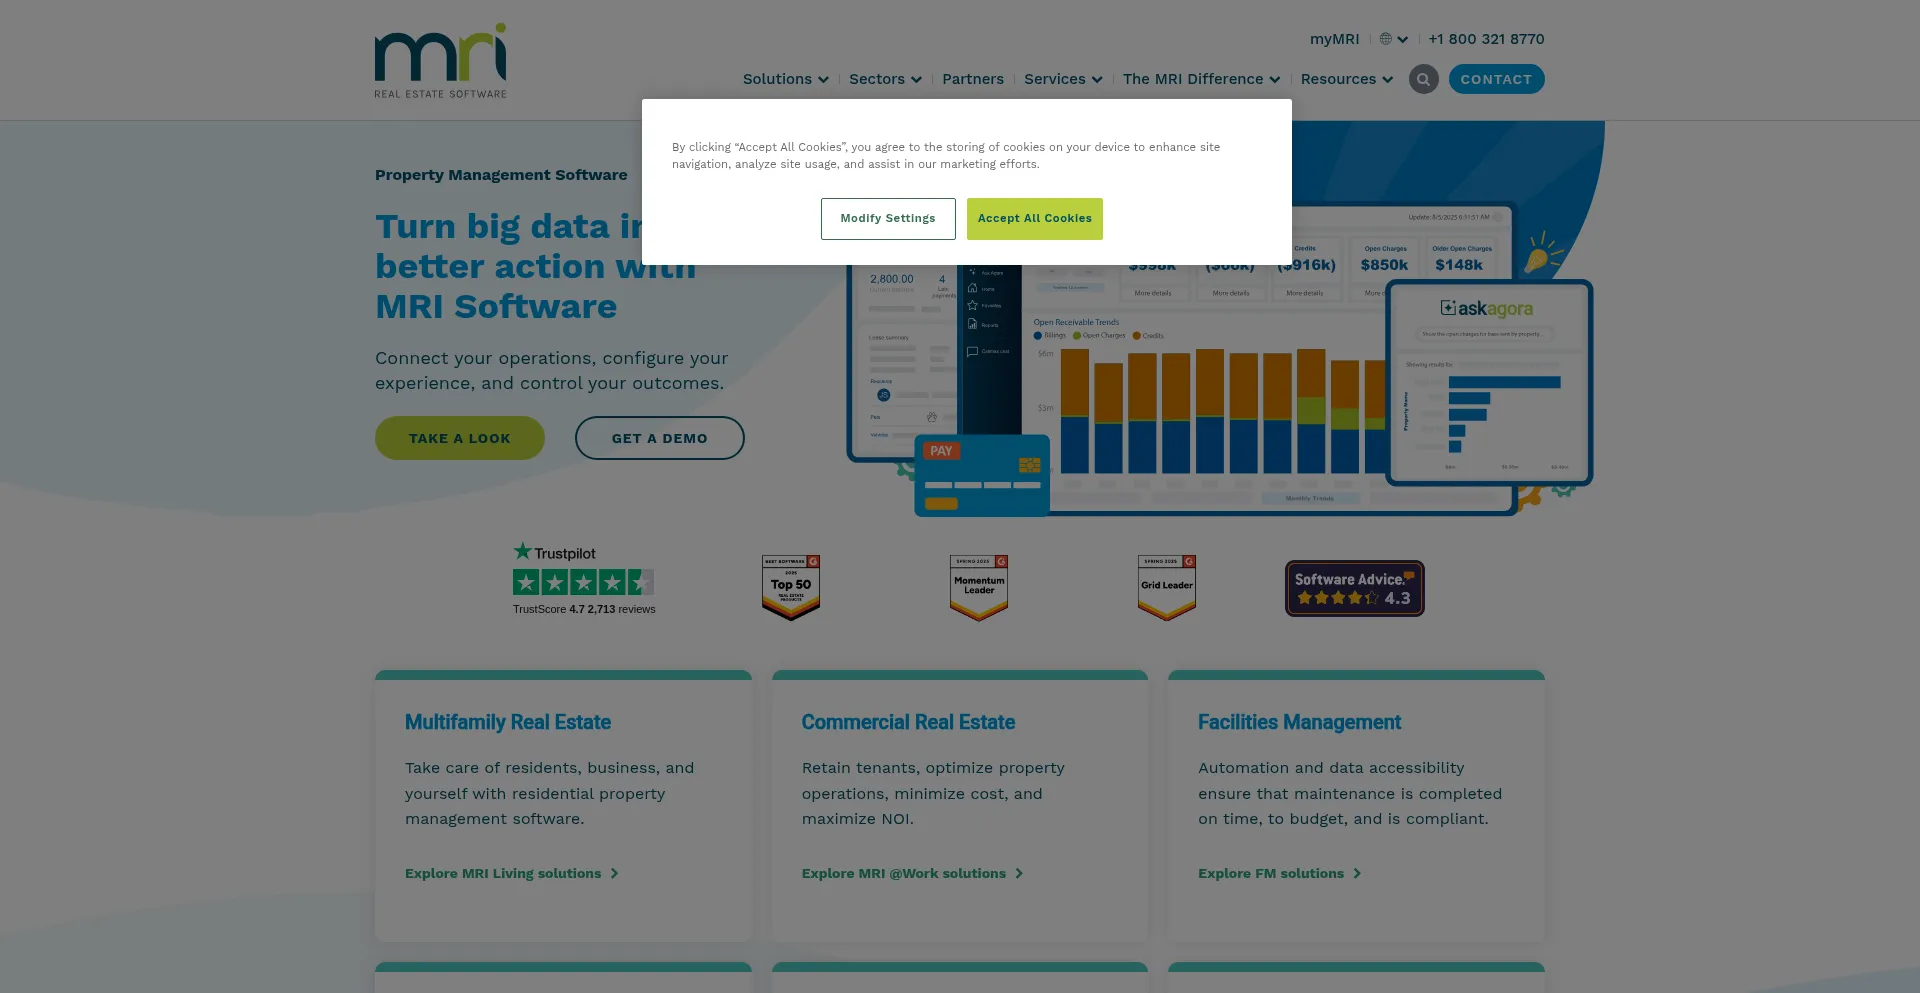
Task: Expand the Resources dropdown menu
Action: point(1346,79)
